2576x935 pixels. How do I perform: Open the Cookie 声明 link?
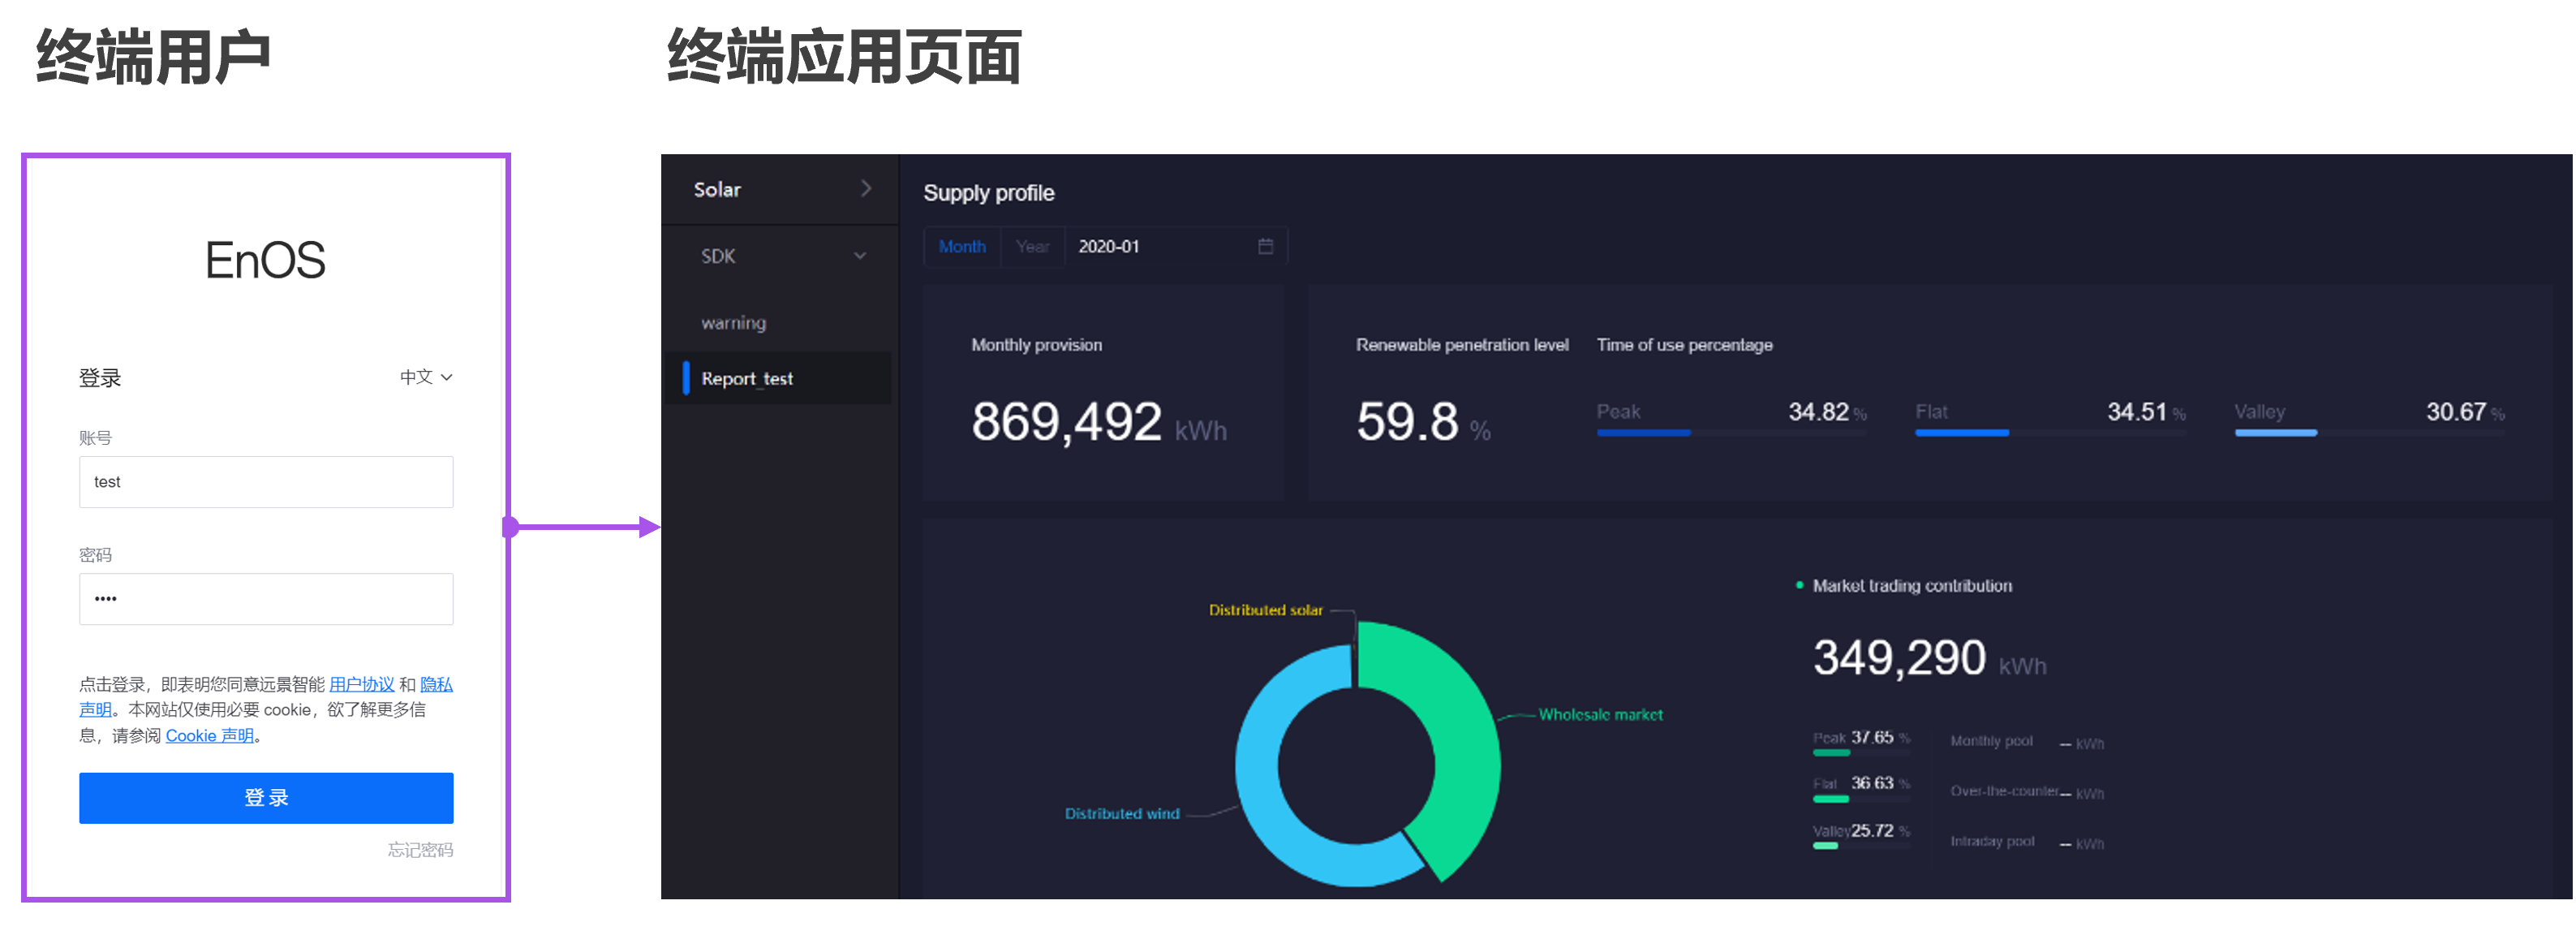(x=209, y=735)
